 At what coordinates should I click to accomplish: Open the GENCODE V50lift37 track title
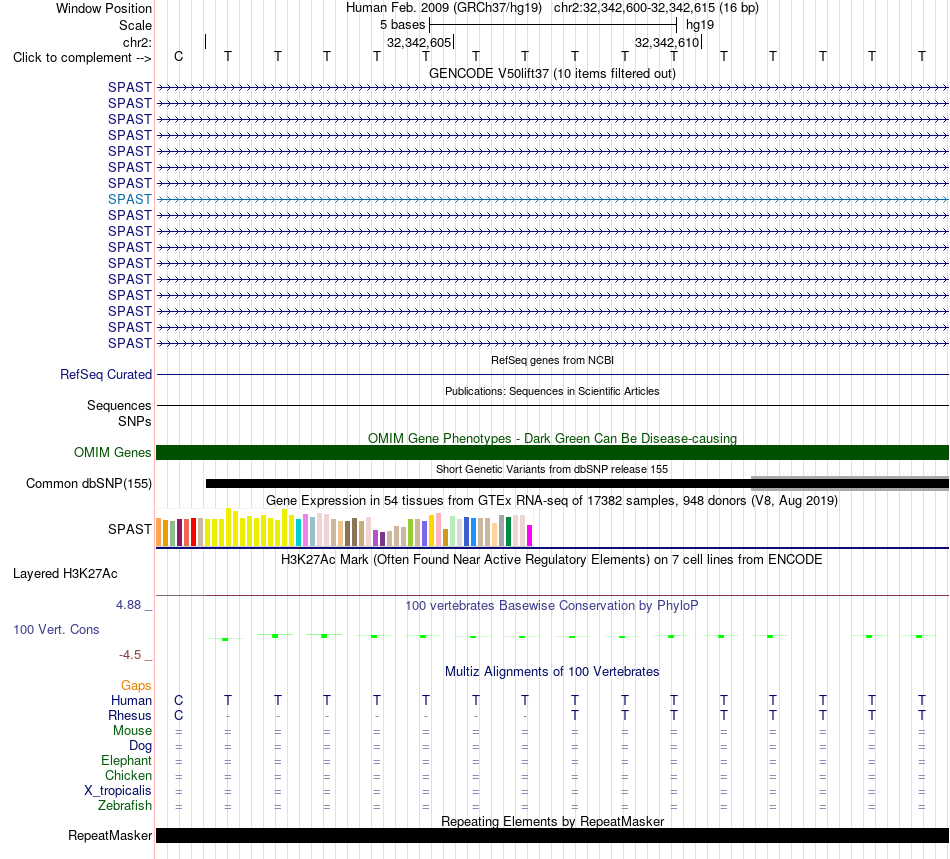[x=552, y=73]
